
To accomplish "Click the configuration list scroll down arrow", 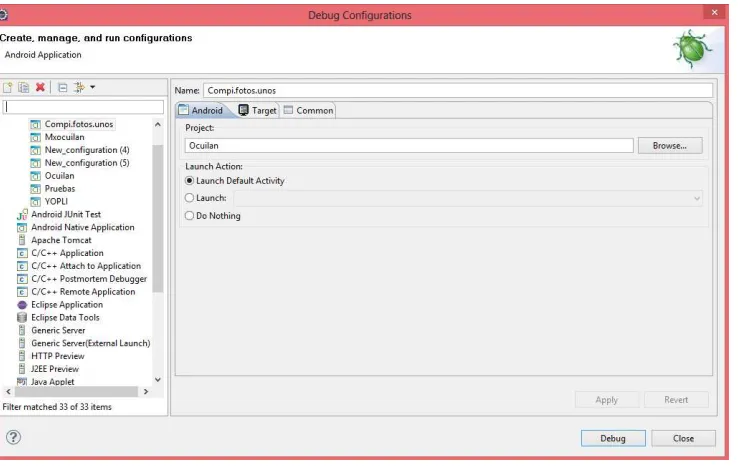I will [x=158, y=379].
